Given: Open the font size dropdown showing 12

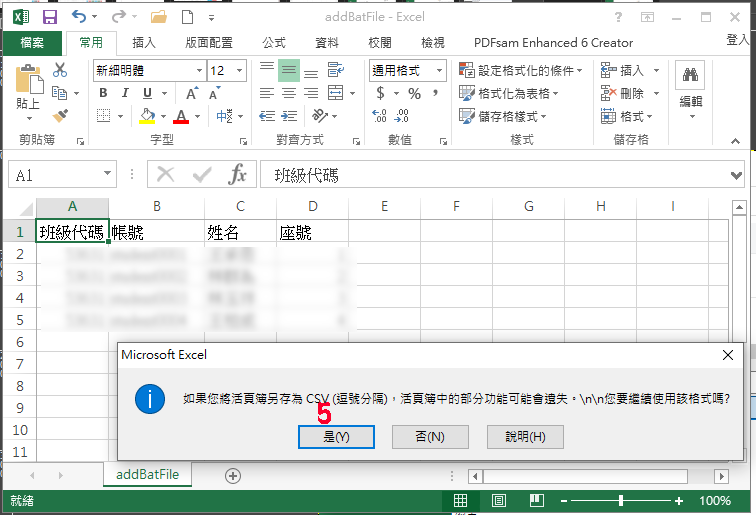Looking at the screenshot, I should tap(240, 70).
